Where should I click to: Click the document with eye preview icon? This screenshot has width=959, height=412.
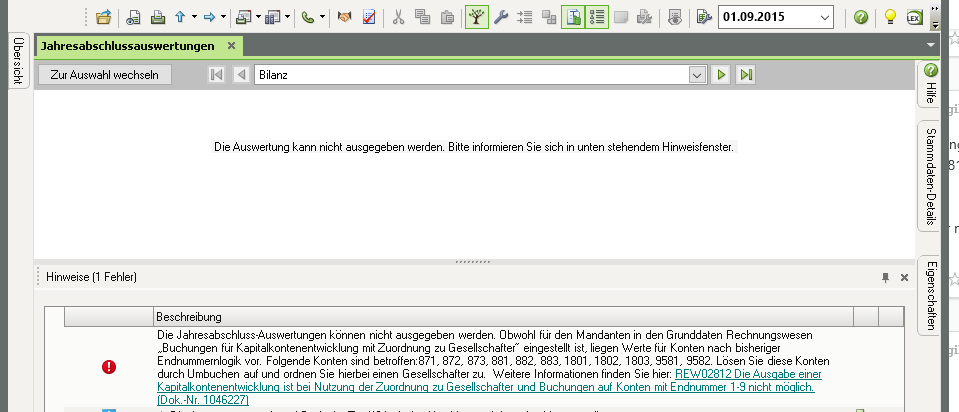point(675,17)
